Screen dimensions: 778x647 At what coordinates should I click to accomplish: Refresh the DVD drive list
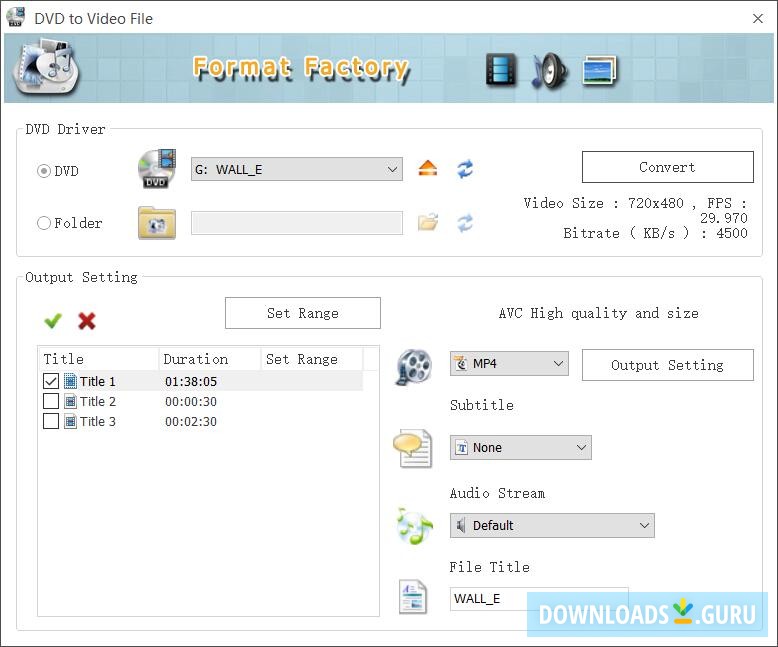click(x=465, y=169)
